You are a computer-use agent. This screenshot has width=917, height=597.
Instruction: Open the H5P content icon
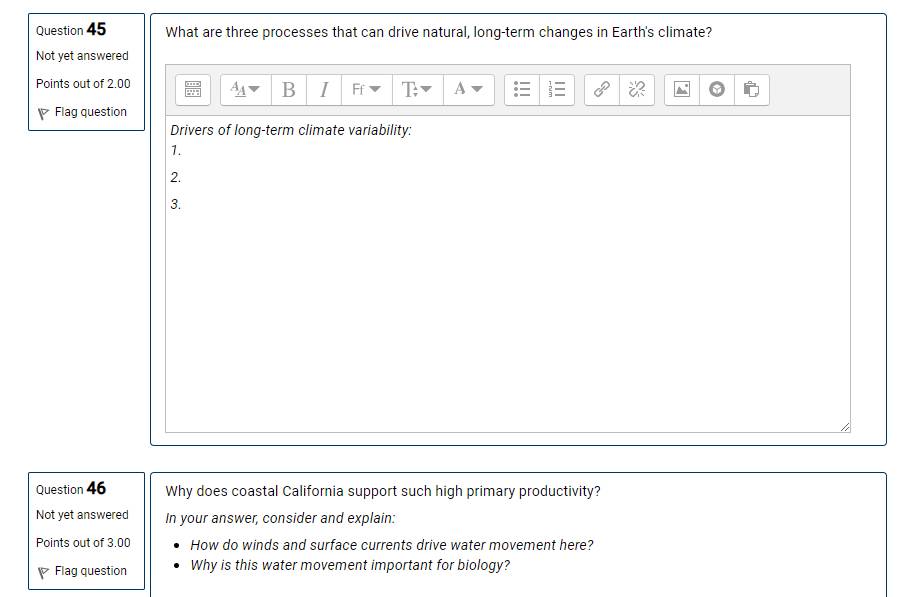717,89
